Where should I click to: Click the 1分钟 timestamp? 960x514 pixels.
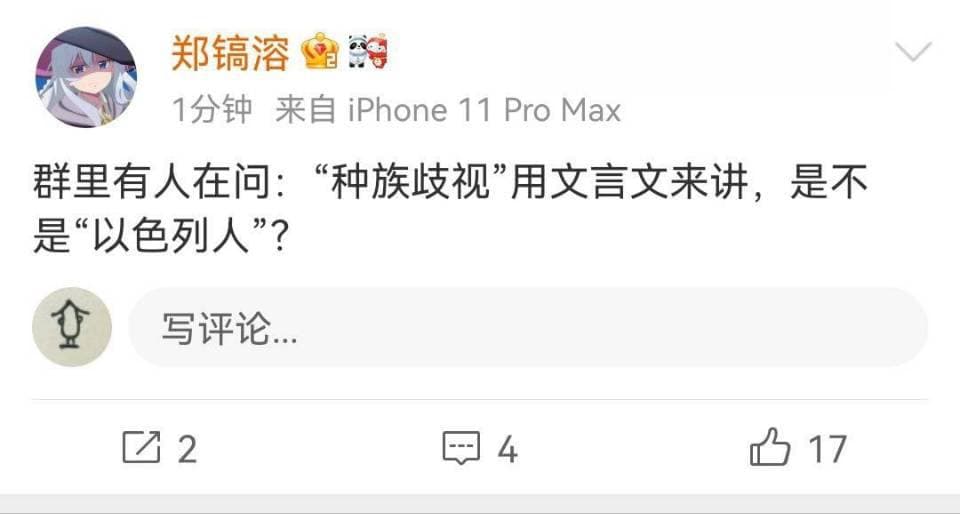212,111
